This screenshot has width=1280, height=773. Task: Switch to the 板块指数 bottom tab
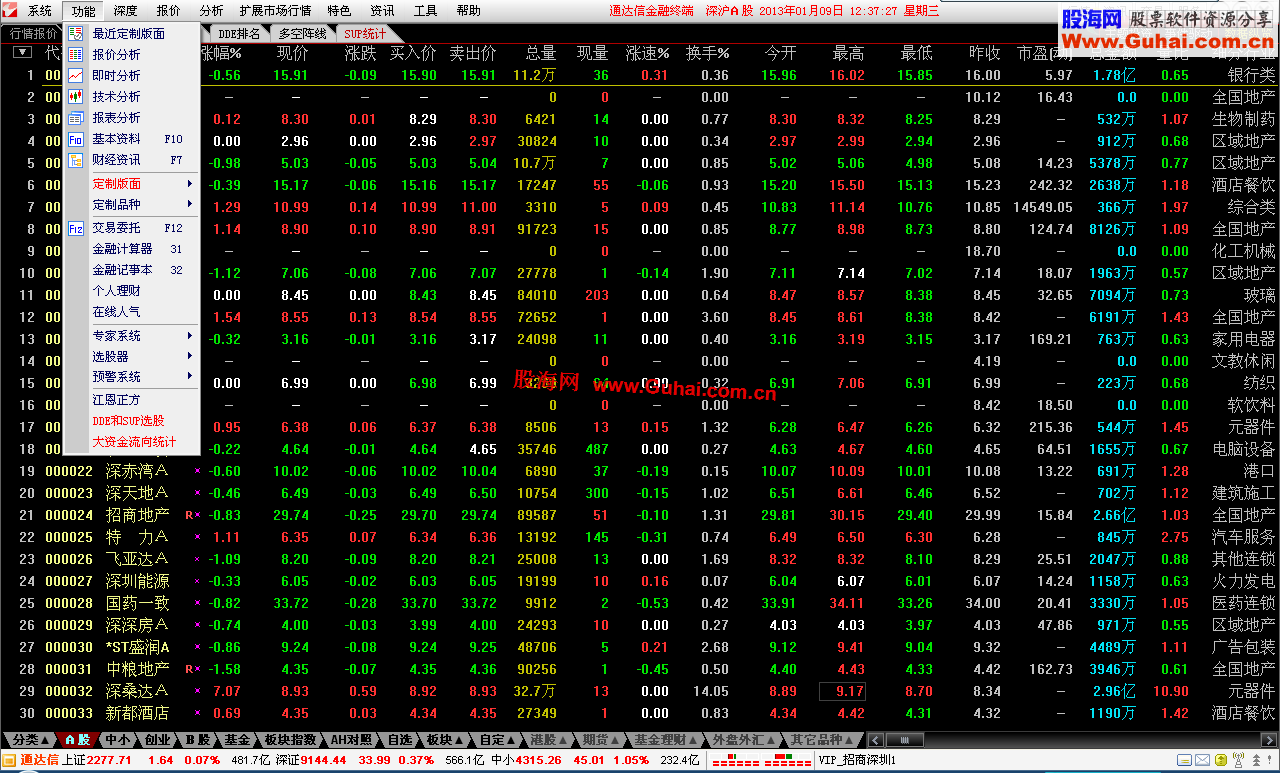tap(290, 741)
